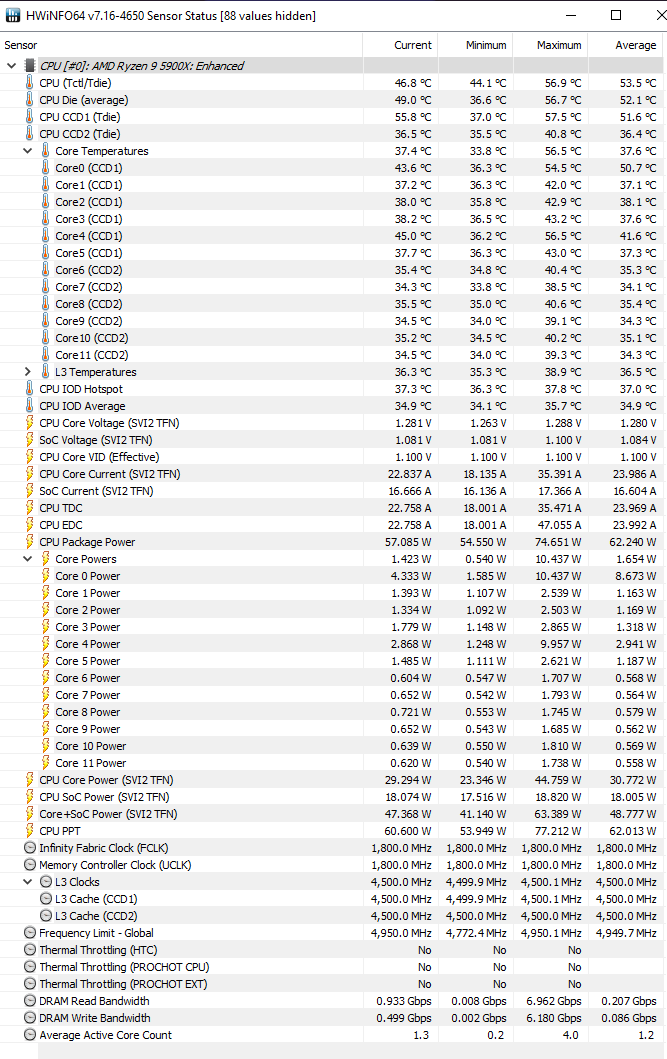
Task: Click thermometer icon beside CPU IOD Hotspot
Action: pos(29,389)
